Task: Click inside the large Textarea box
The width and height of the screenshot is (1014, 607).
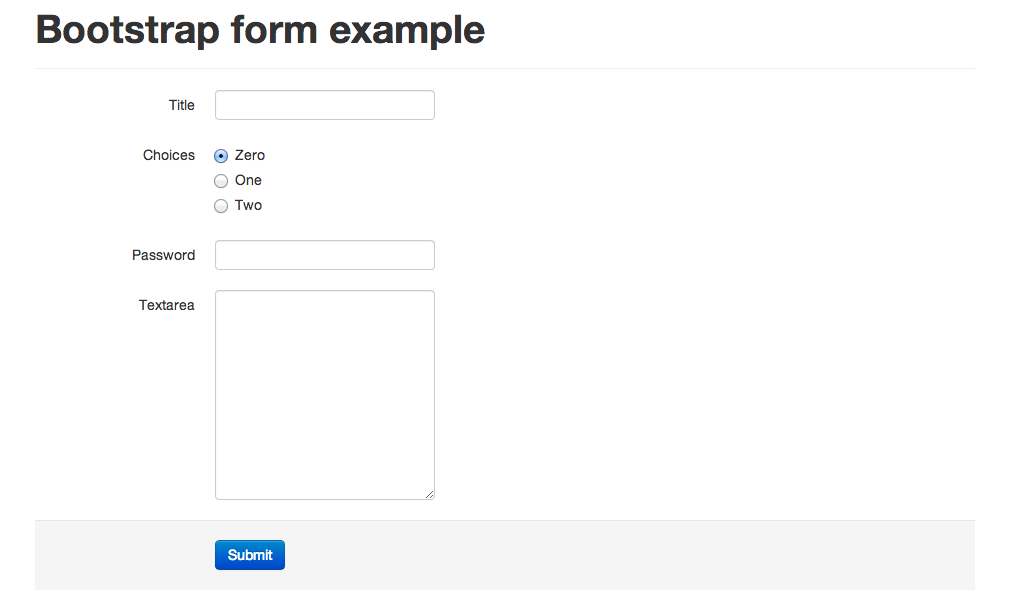Action: coord(324,394)
